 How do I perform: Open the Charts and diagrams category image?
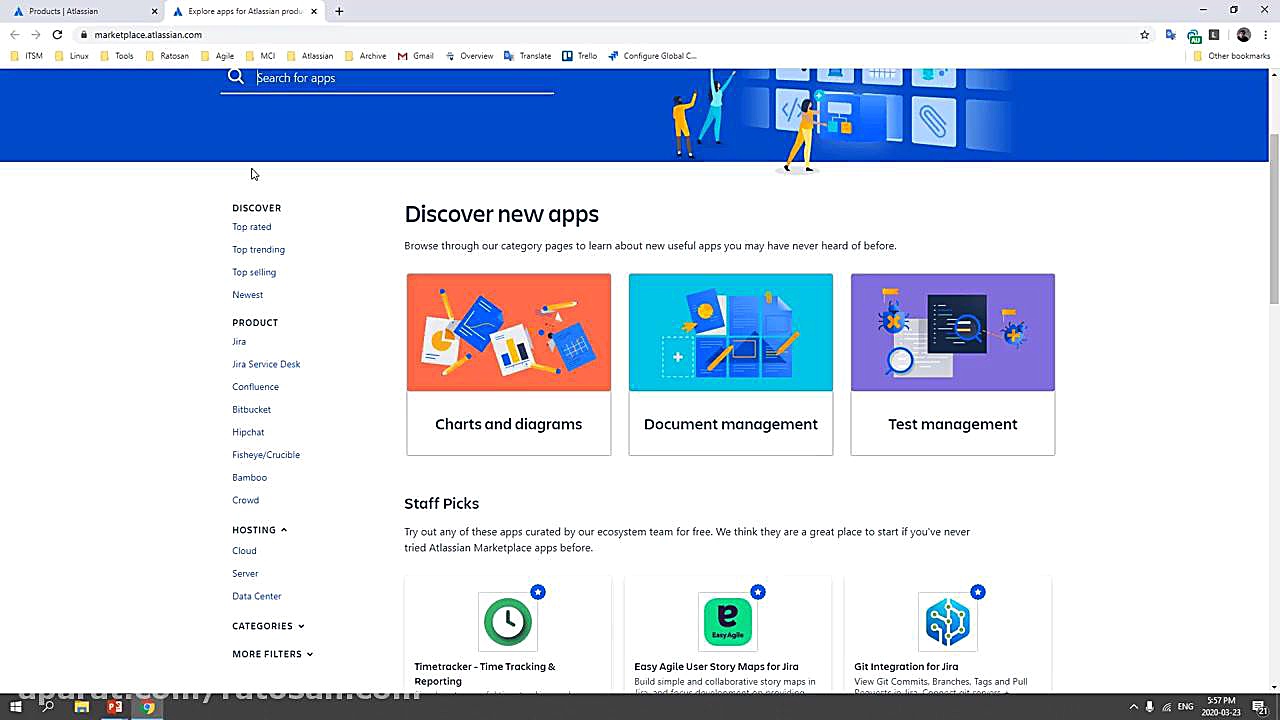(x=509, y=332)
